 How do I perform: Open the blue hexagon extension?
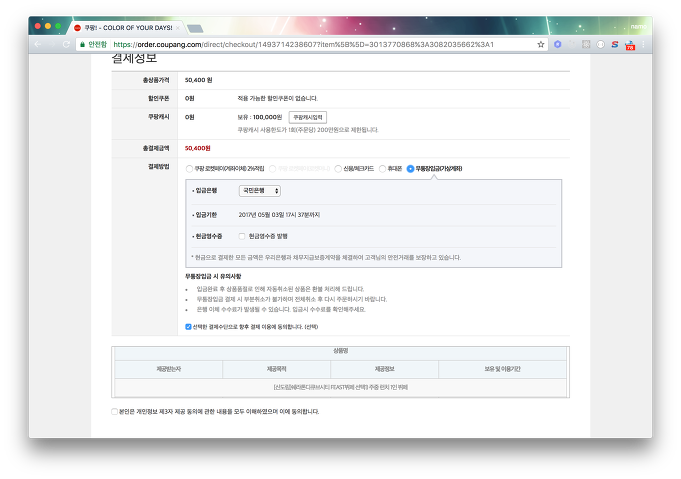point(558,44)
